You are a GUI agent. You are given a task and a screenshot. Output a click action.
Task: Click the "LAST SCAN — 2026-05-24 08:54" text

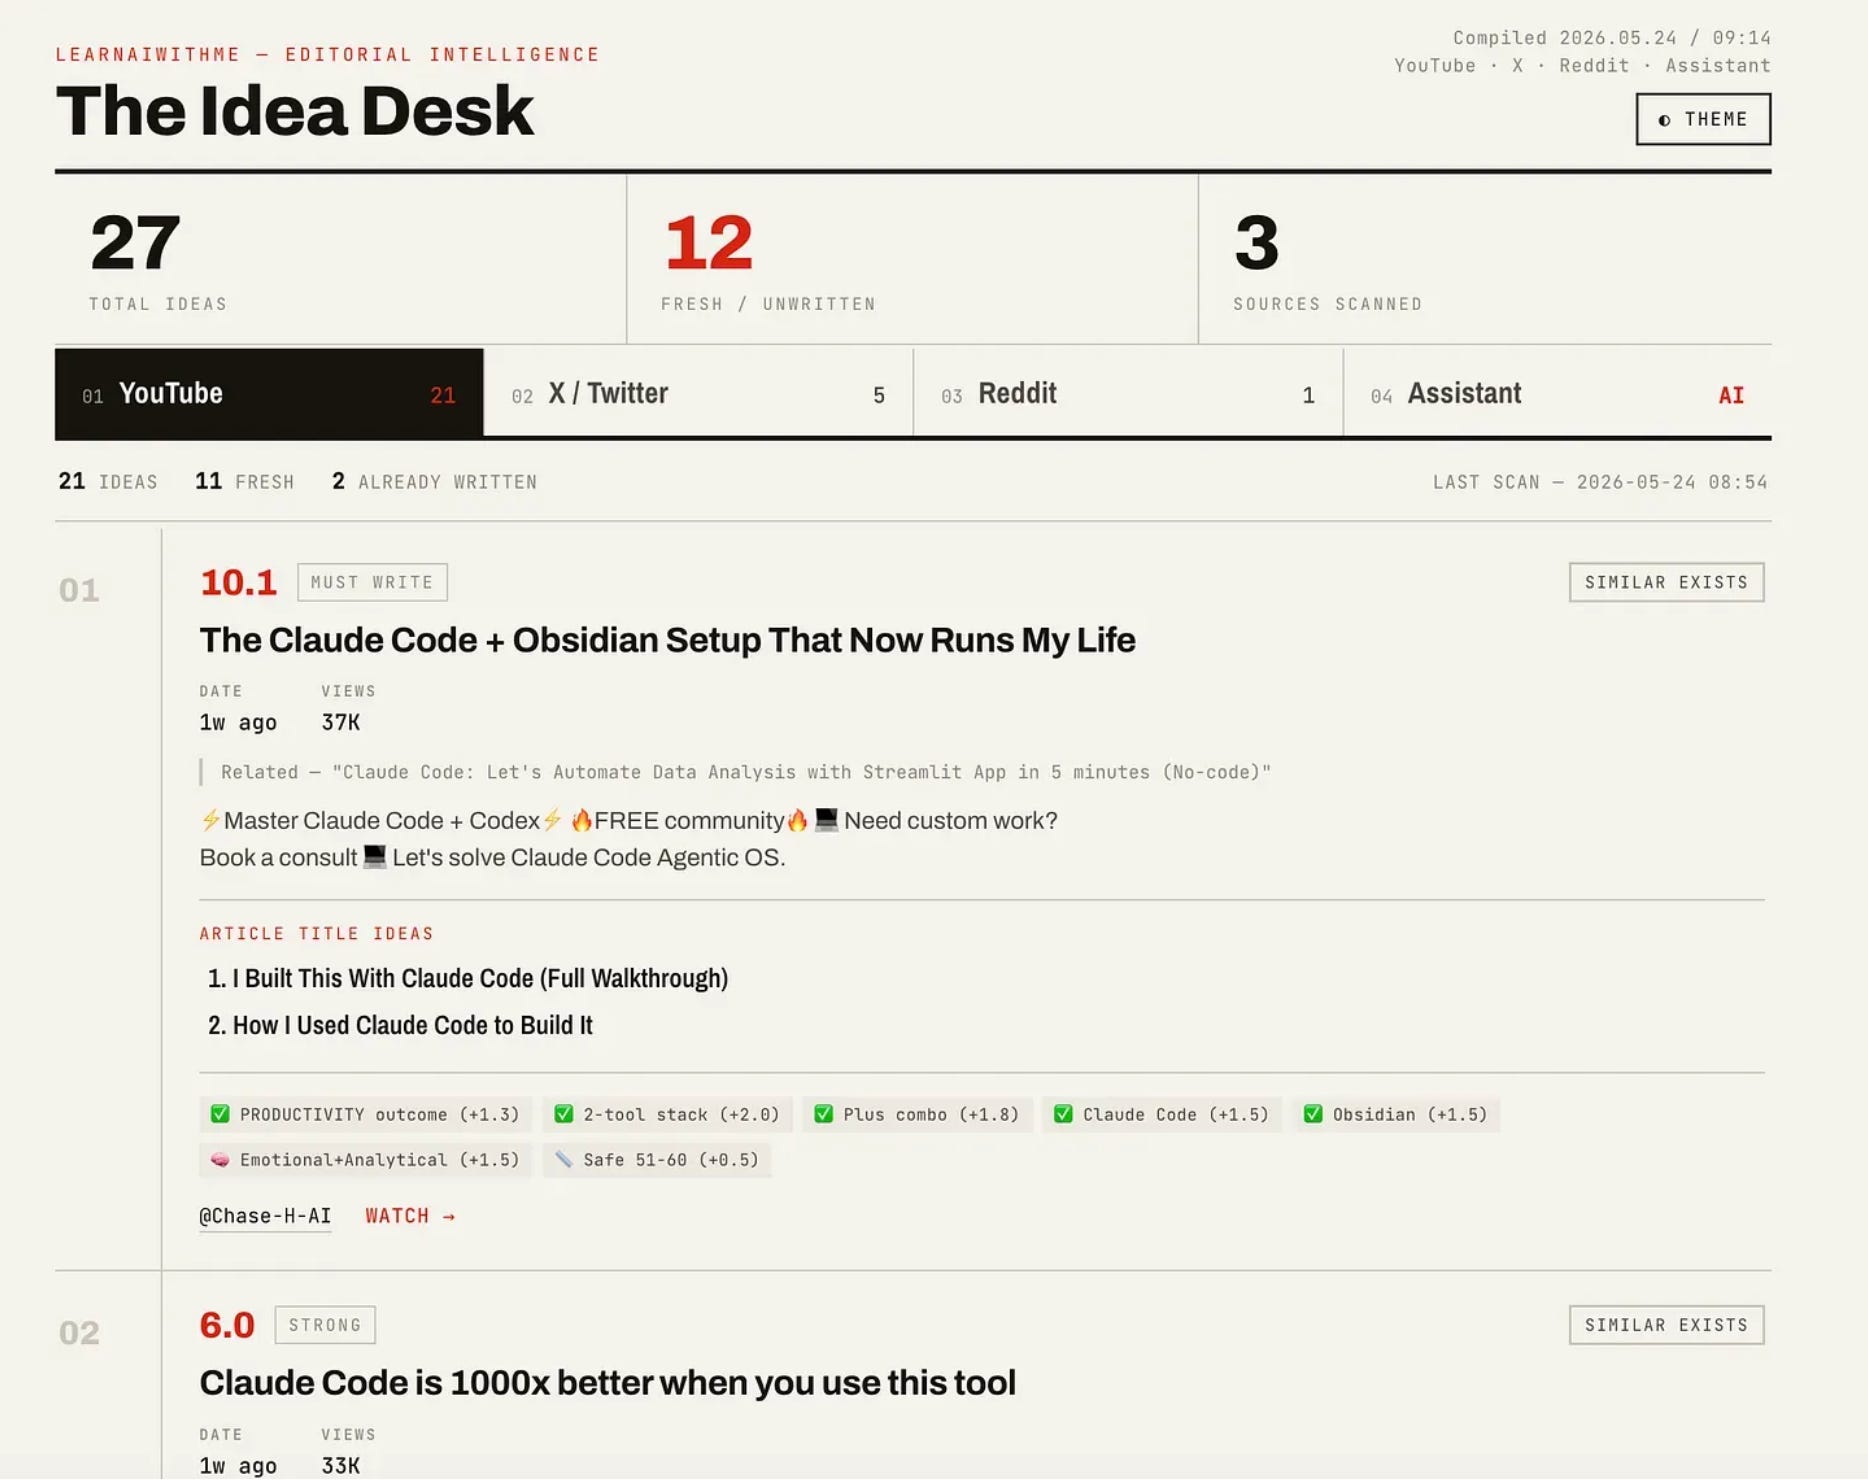tap(1600, 482)
